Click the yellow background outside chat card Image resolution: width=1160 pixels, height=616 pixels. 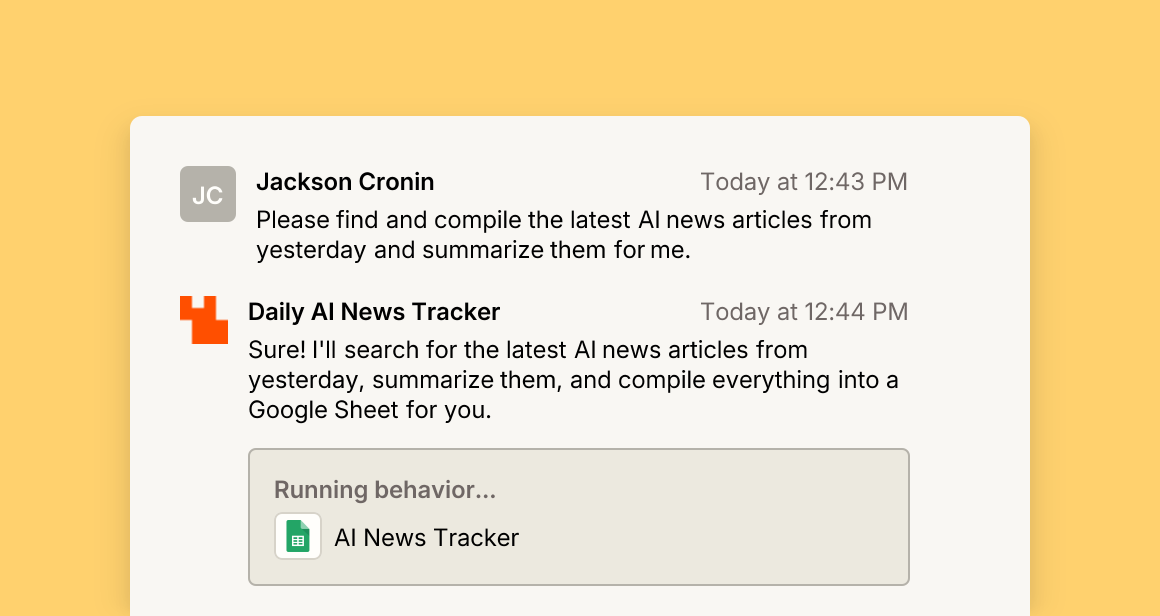click(x=580, y=59)
